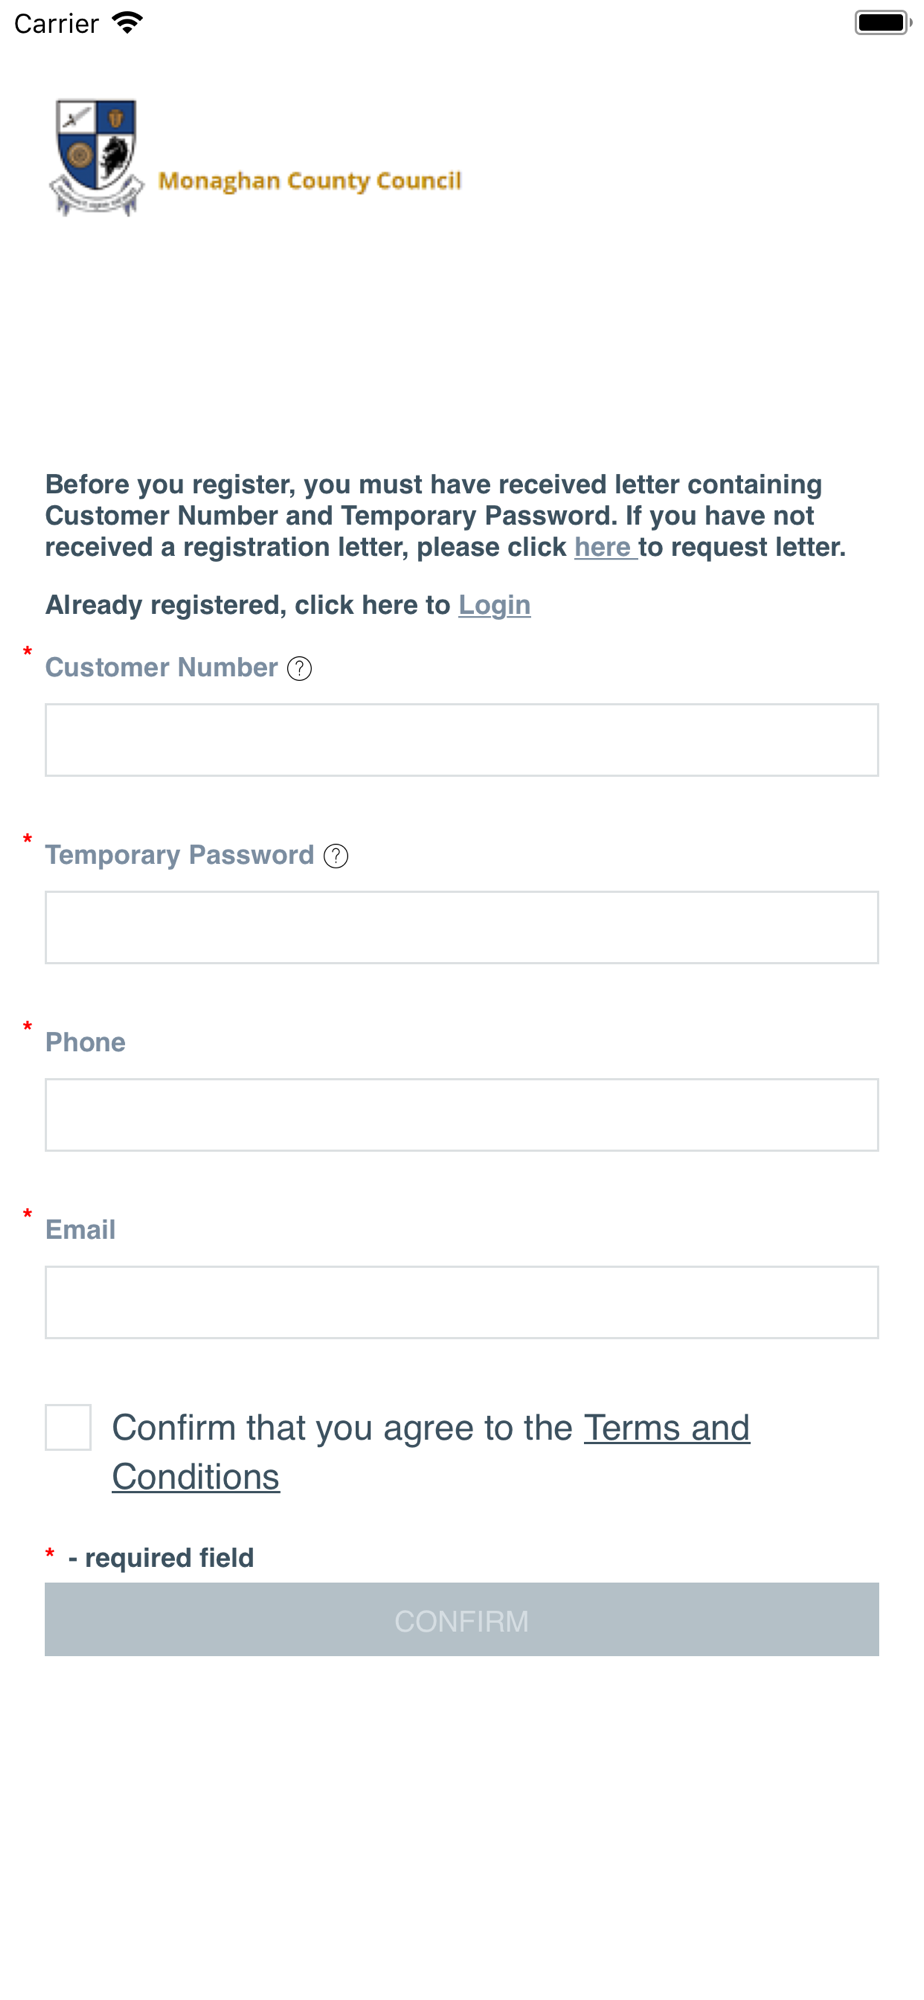Click the Email field label
The image size is (924, 2000).
(80, 1230)
